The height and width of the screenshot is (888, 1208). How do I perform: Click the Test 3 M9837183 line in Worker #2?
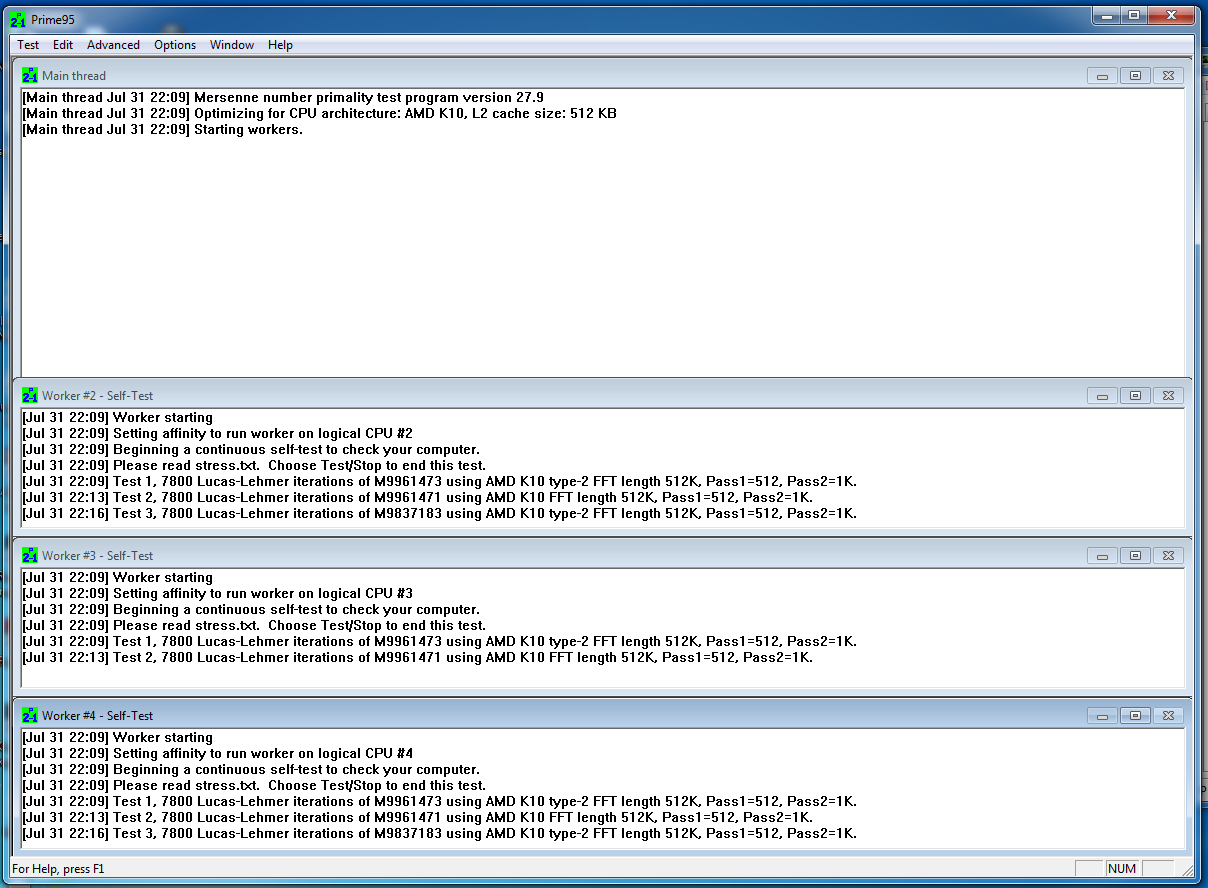[x=440, y=514]
